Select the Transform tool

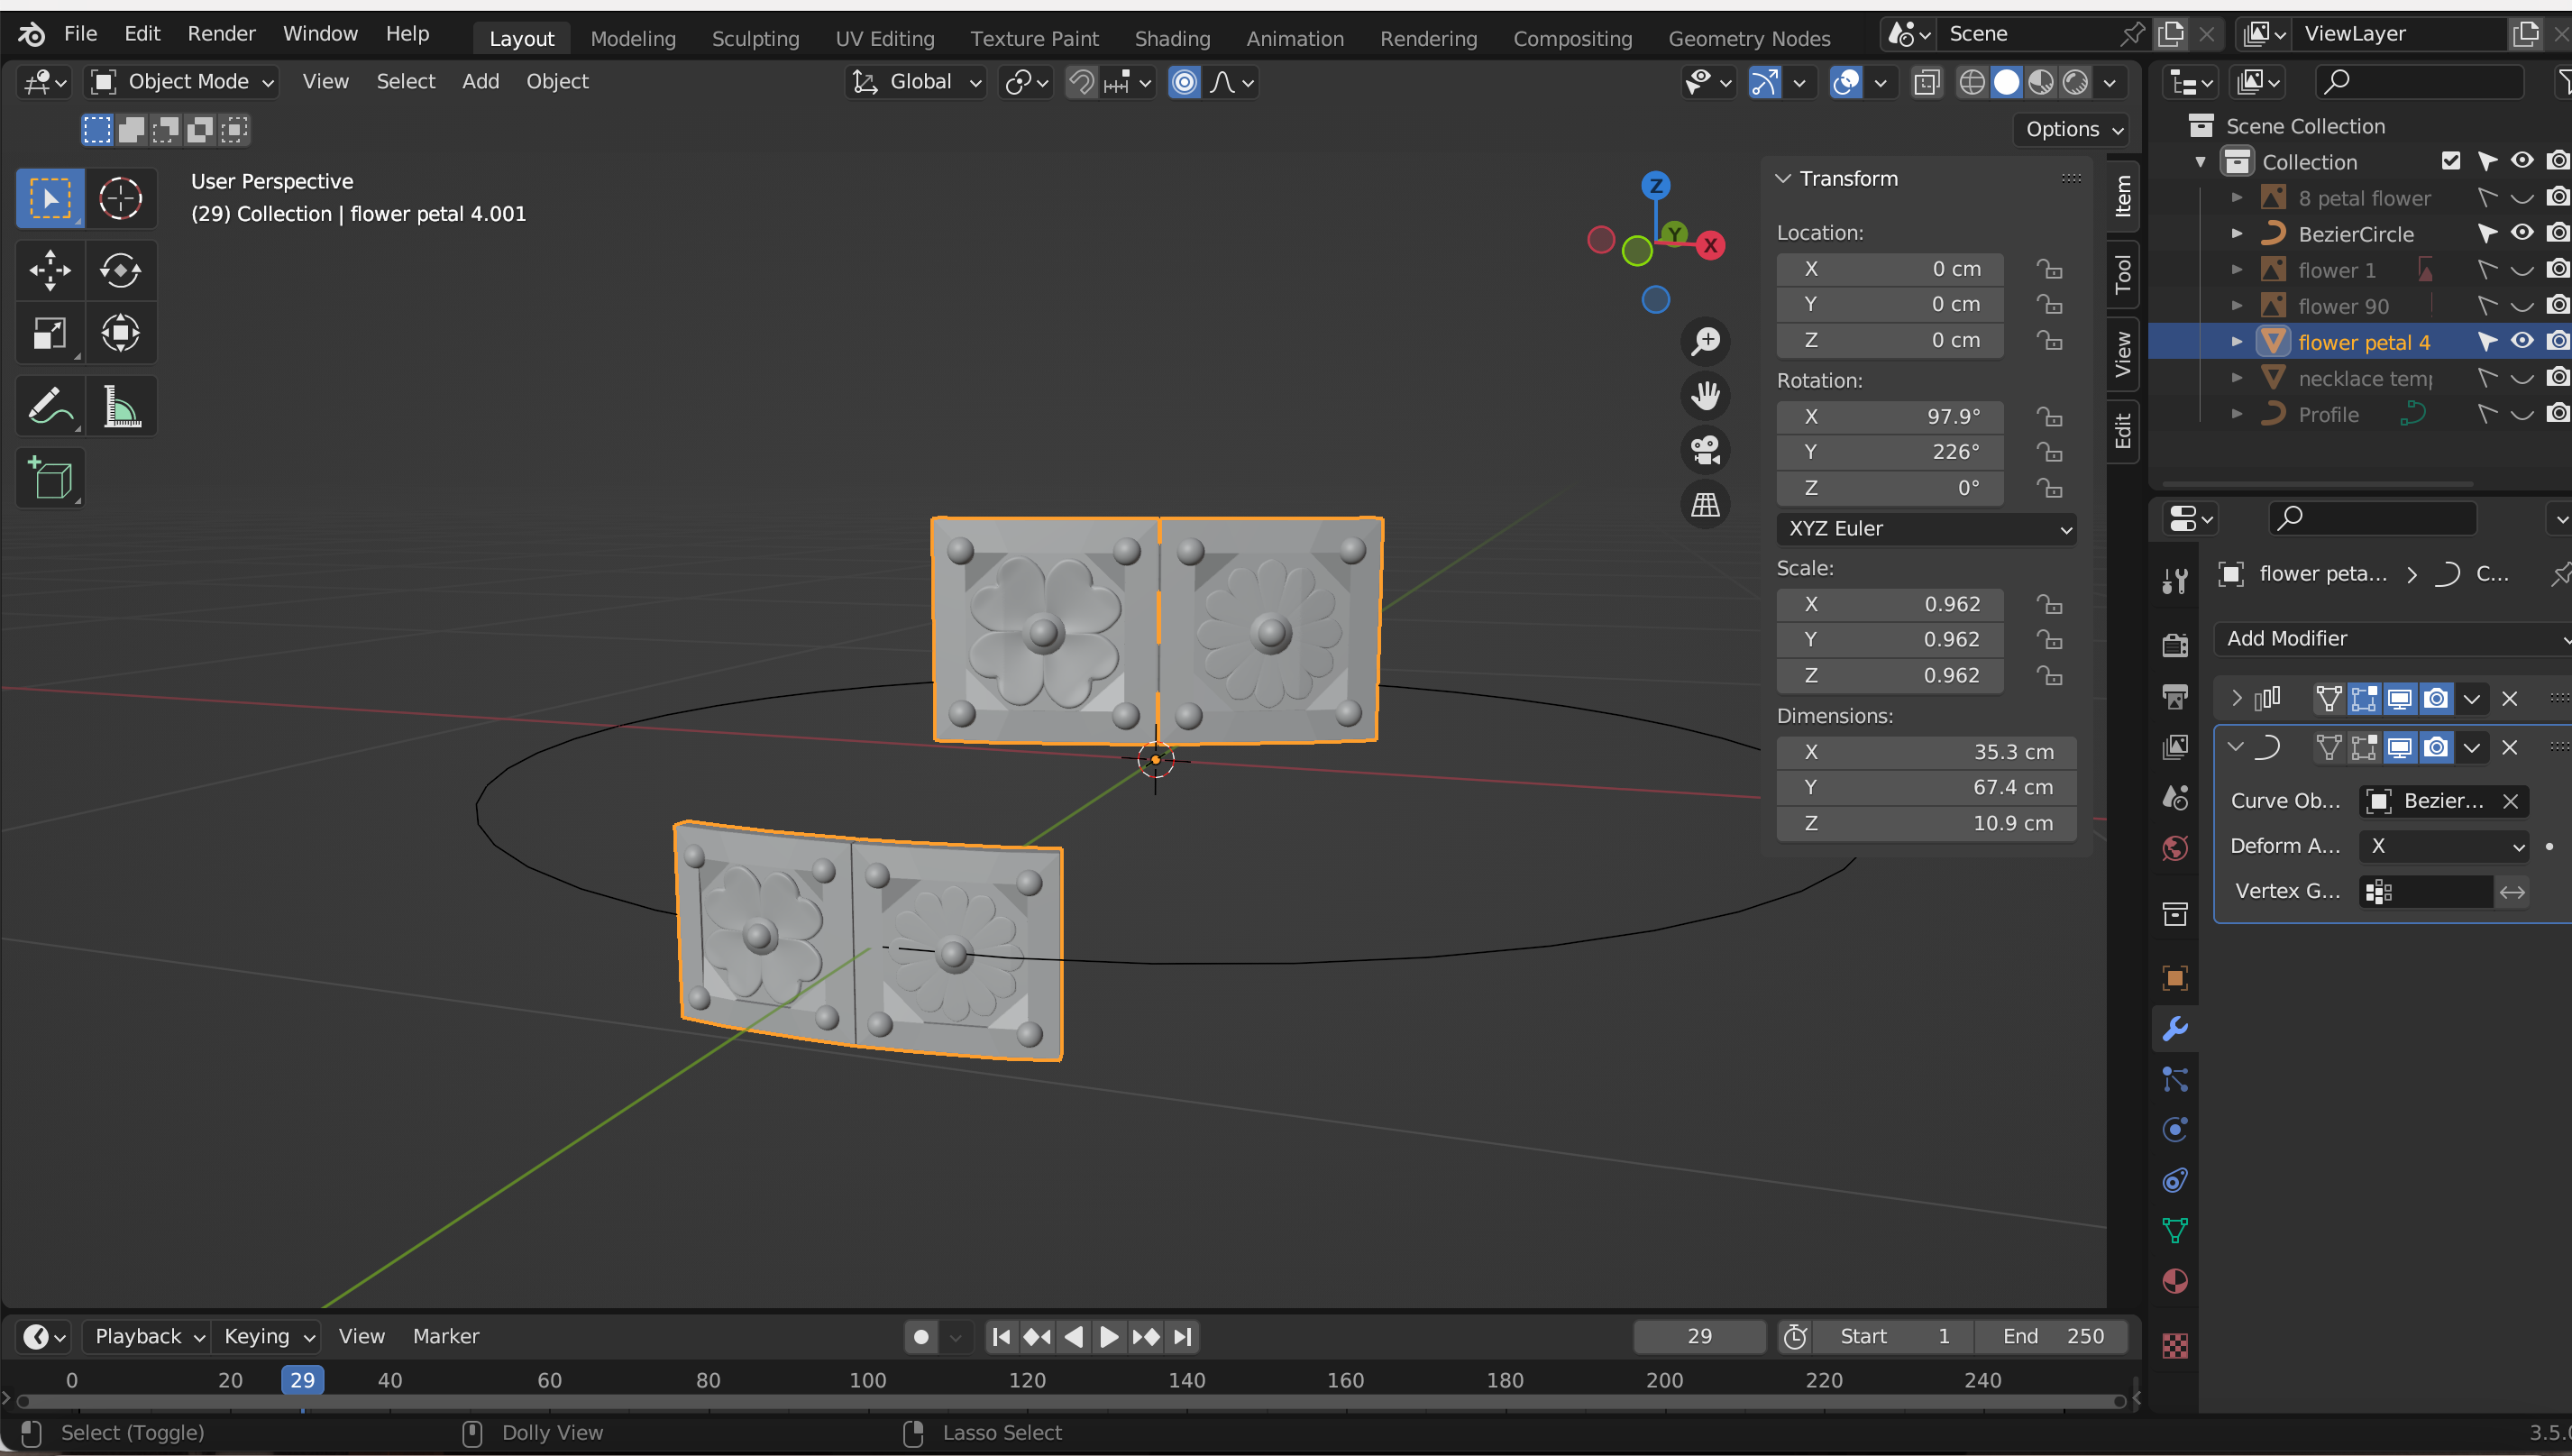coord(120,333)
